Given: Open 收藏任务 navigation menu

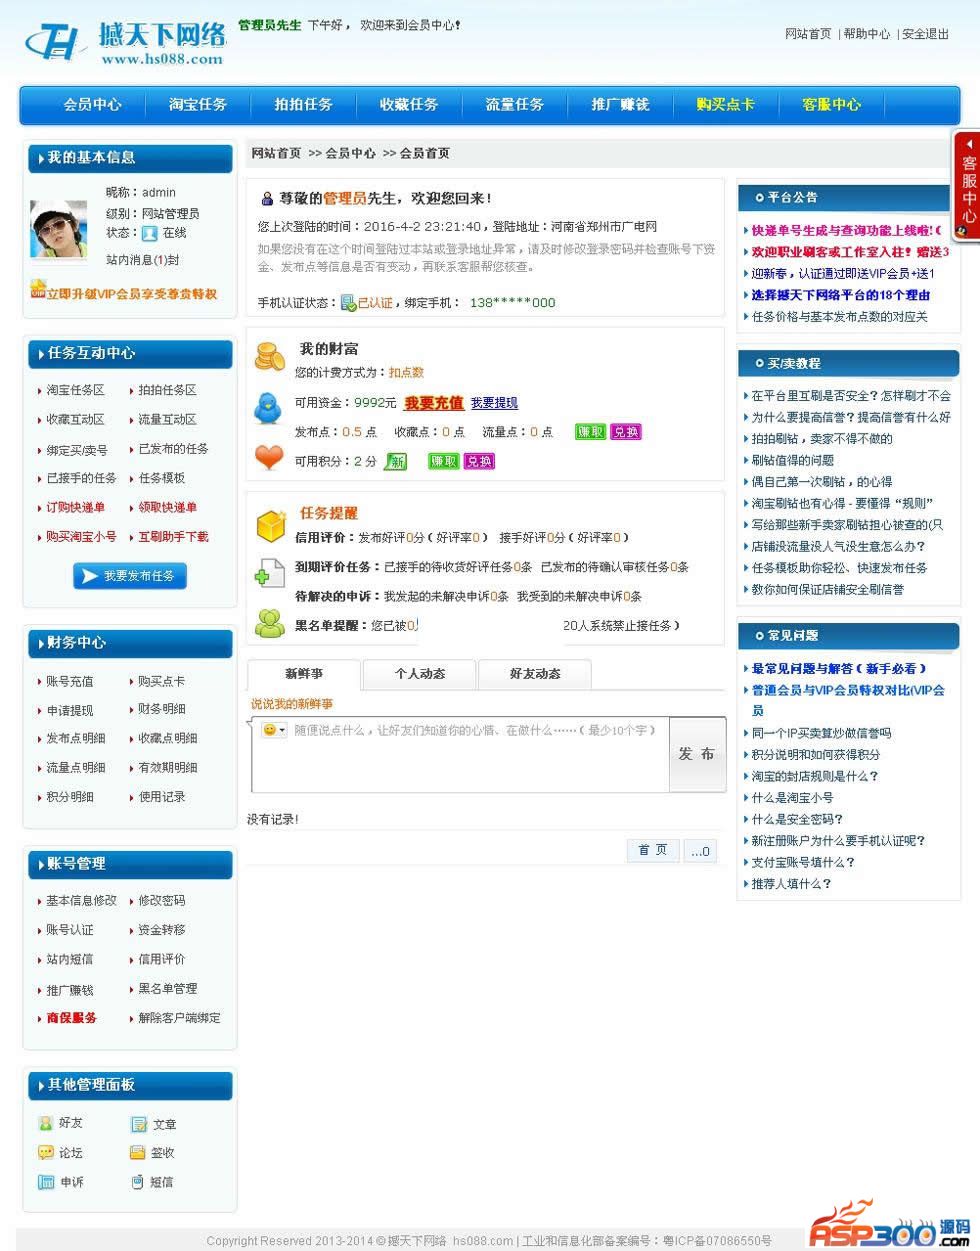Looking at the screenshot, I should (x=409, y=104).
